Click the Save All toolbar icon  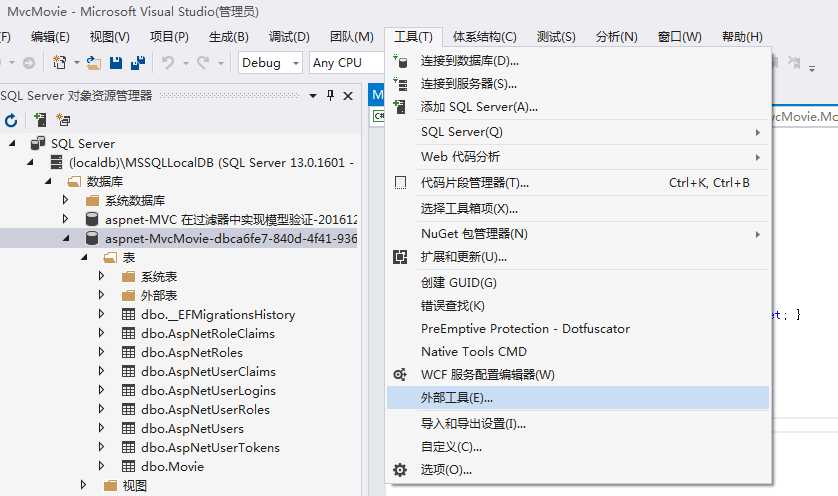138,63
